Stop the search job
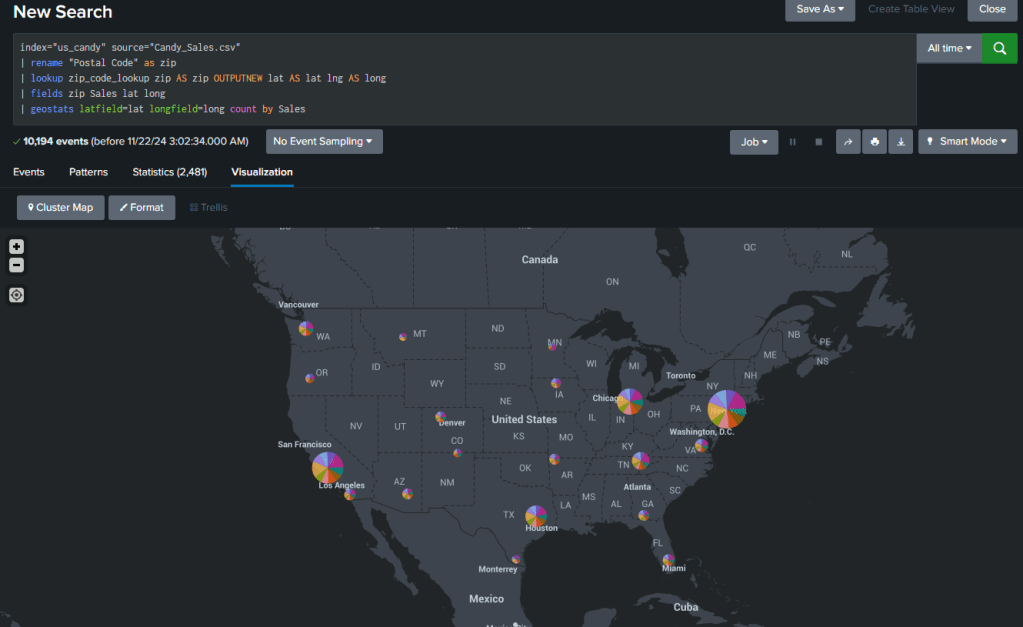Image resolution: width=1023 pixels, height=627 pixels. [x=818, y=142]
